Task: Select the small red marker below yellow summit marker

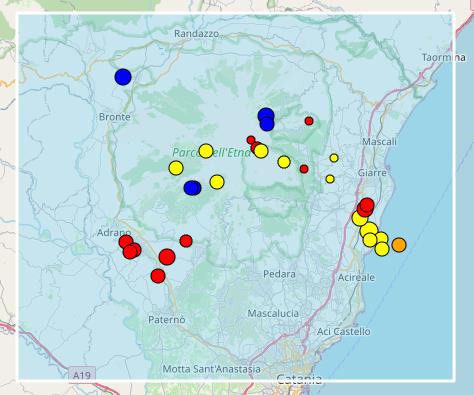Action: tap(304, 169)
